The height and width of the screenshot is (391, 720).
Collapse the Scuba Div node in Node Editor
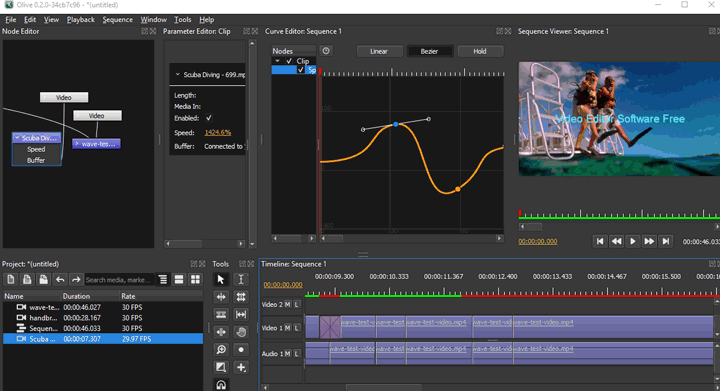tap(17, 138)
